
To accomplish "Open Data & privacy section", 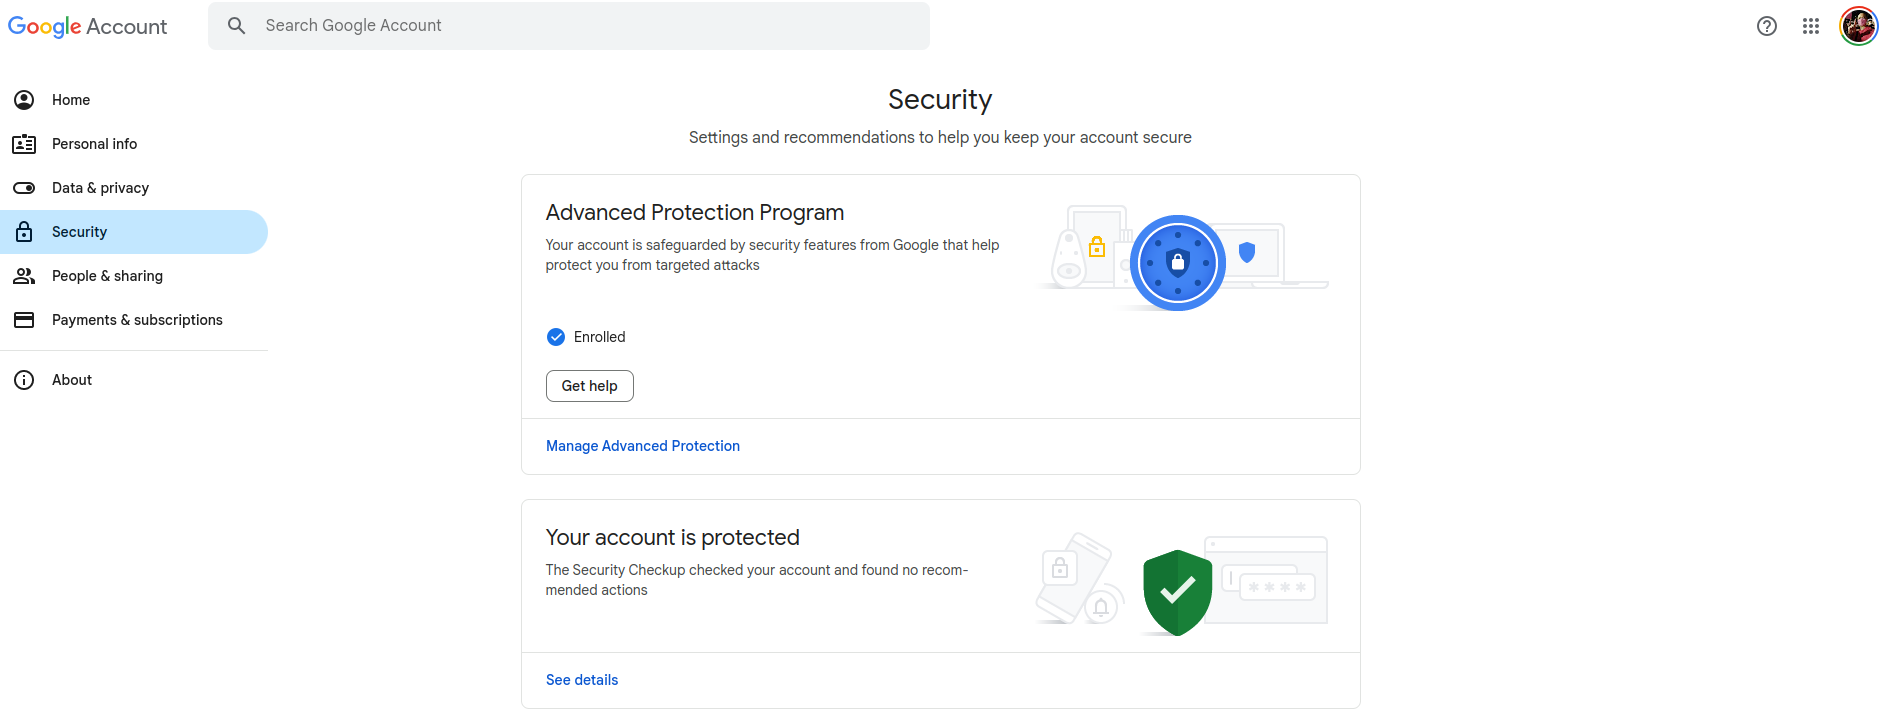I will 134,188.
